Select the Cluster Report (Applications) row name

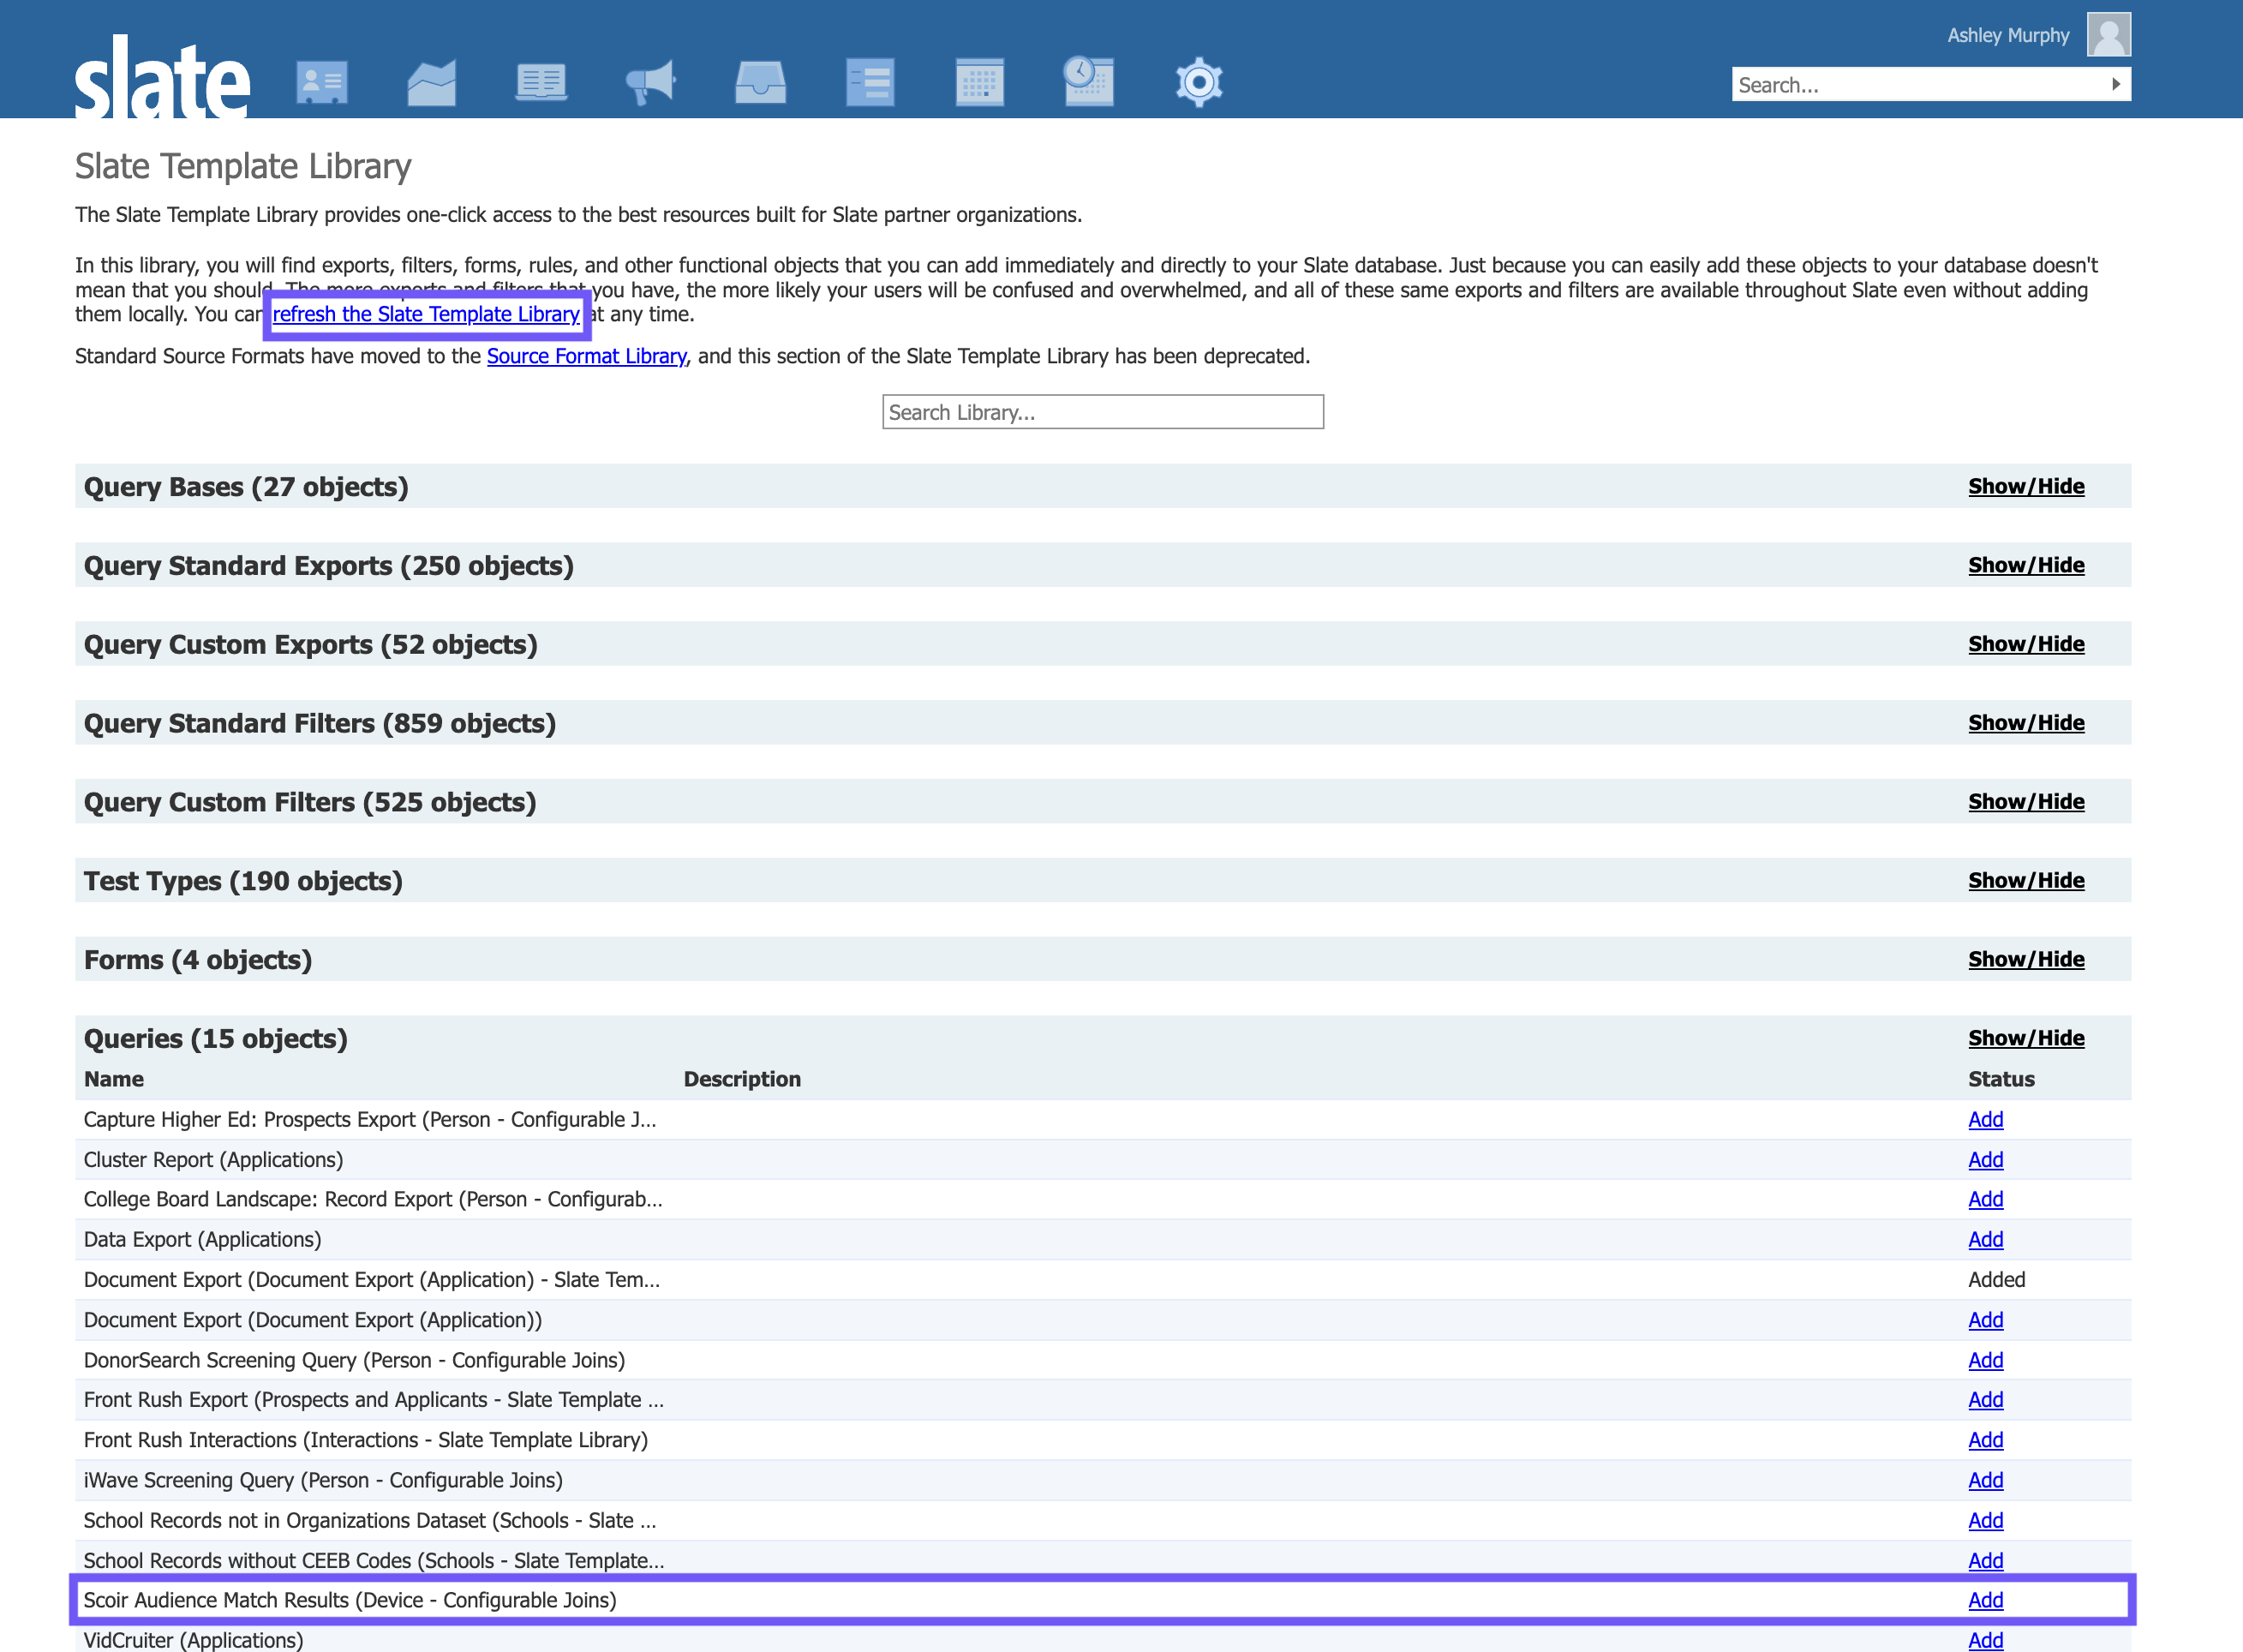pos(213,1160)
